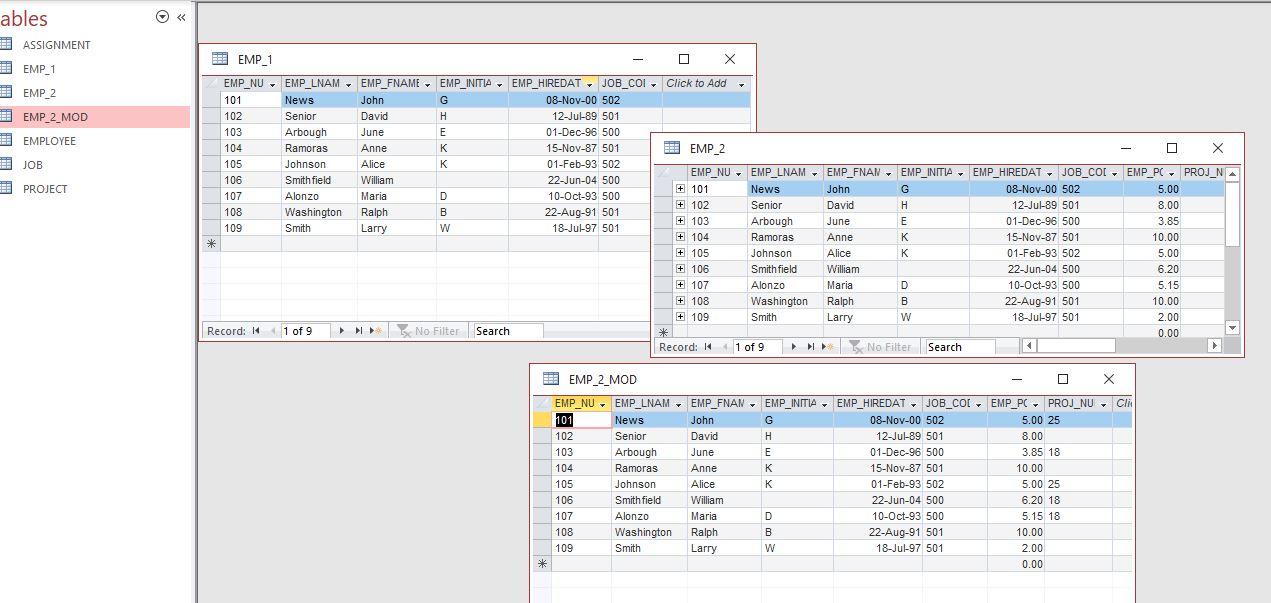Click vertical scrollbar down arrow in EMP_2

point(1232,327)
